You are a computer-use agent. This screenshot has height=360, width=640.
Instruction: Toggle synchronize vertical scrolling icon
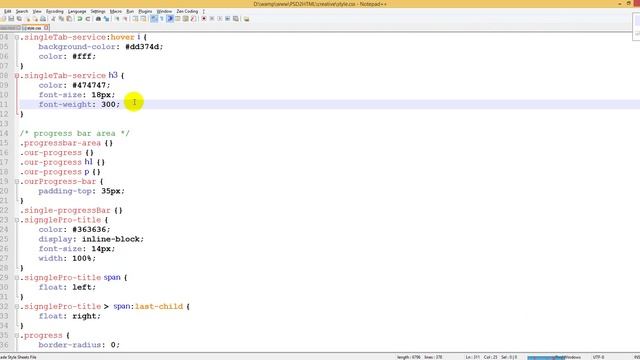click(136, 19)
